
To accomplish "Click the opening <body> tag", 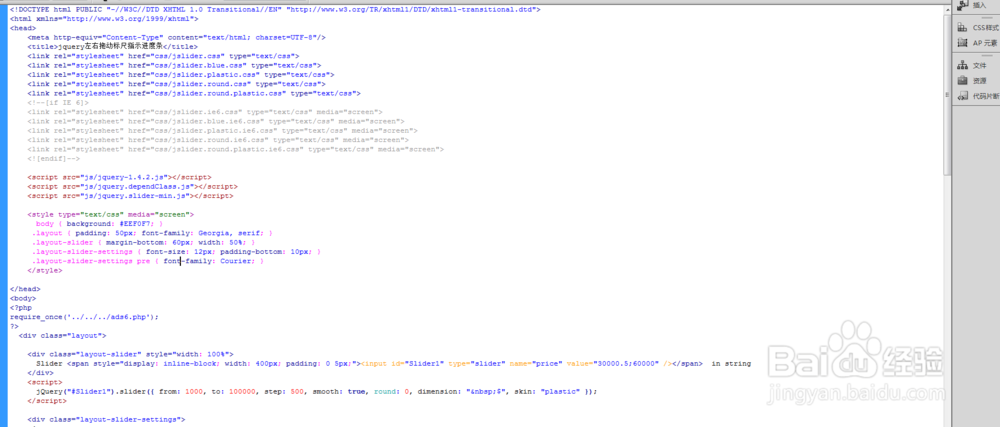I will coord(23,298).
